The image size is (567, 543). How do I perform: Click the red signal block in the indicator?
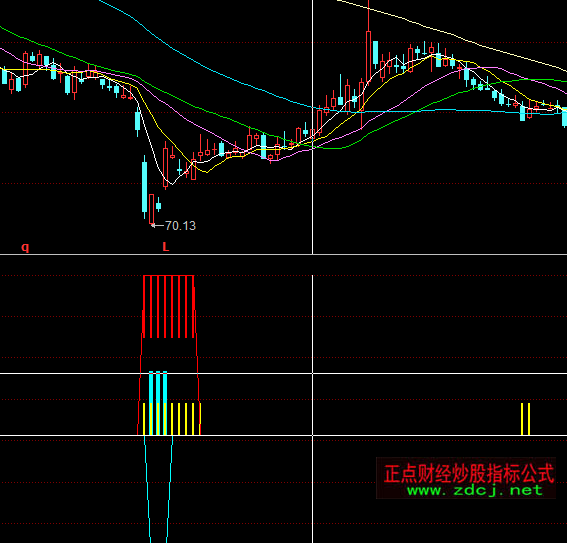click(x=169, y=307)
